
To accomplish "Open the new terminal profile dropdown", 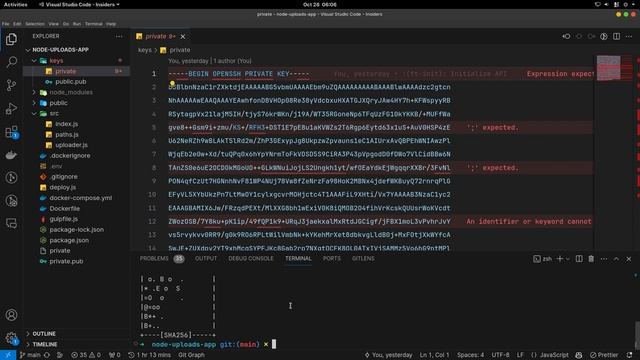I will point(567,259).
